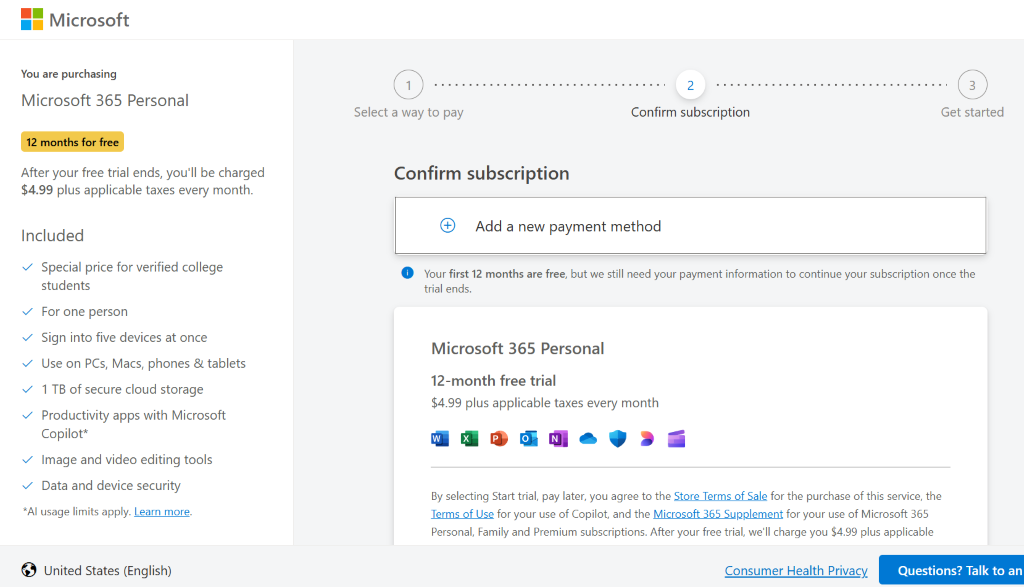Click the OneNote app icon
Viewport: 1024px width, 587px height.
(558, 438)
